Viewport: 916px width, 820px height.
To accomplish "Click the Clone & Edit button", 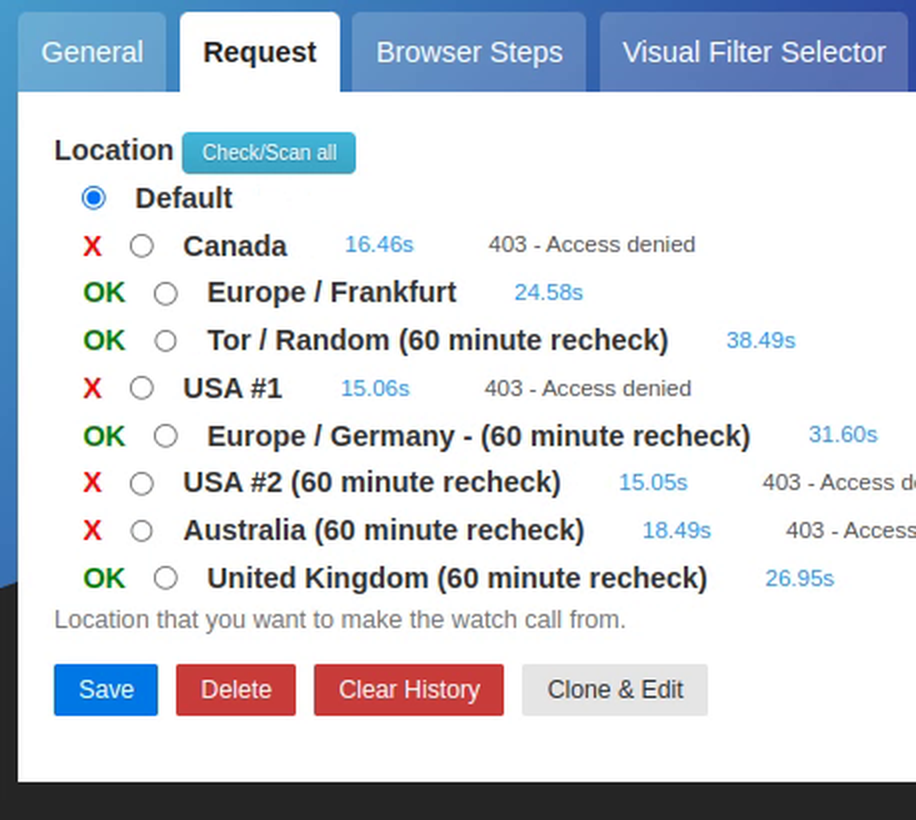I will (x=615, y=690).
